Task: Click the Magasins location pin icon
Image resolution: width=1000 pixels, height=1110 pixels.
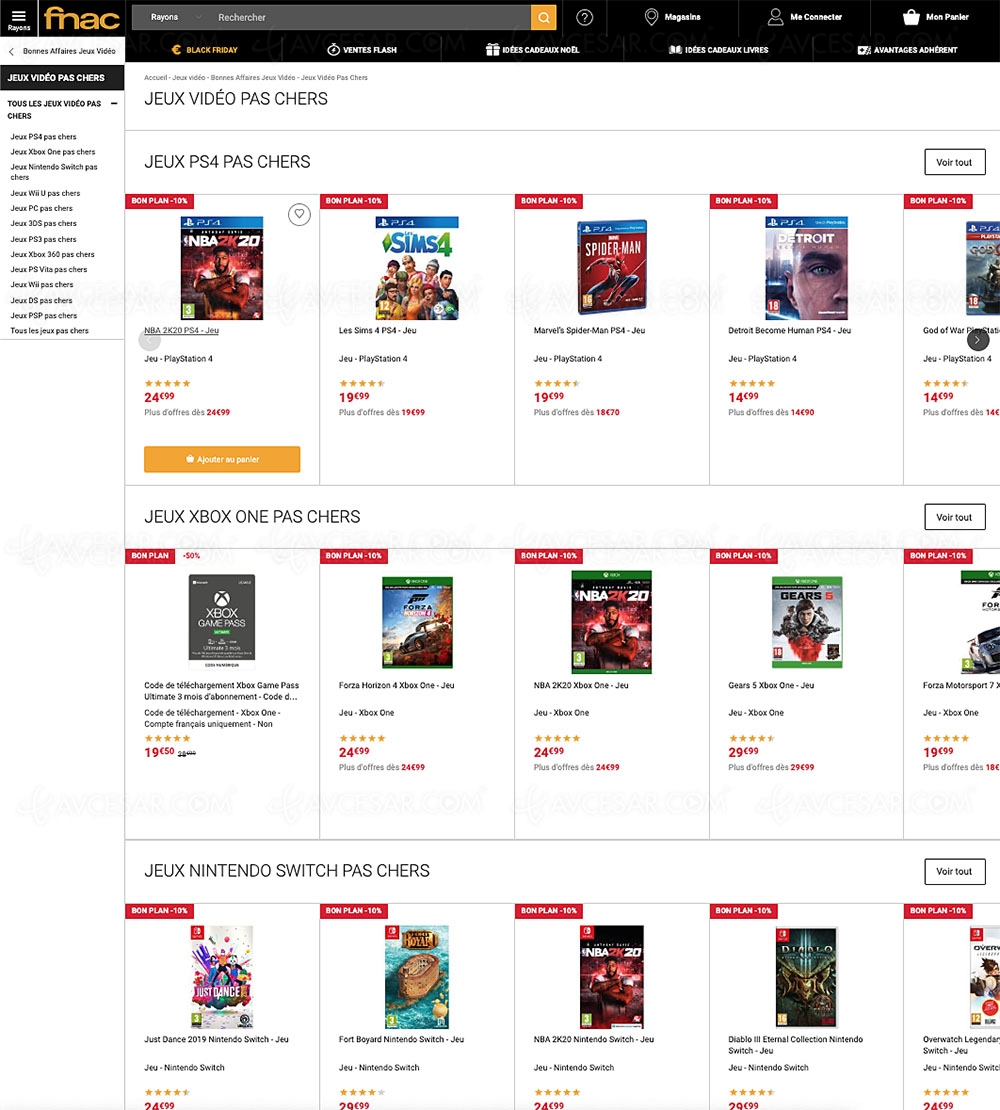Action: pos(651,17)
